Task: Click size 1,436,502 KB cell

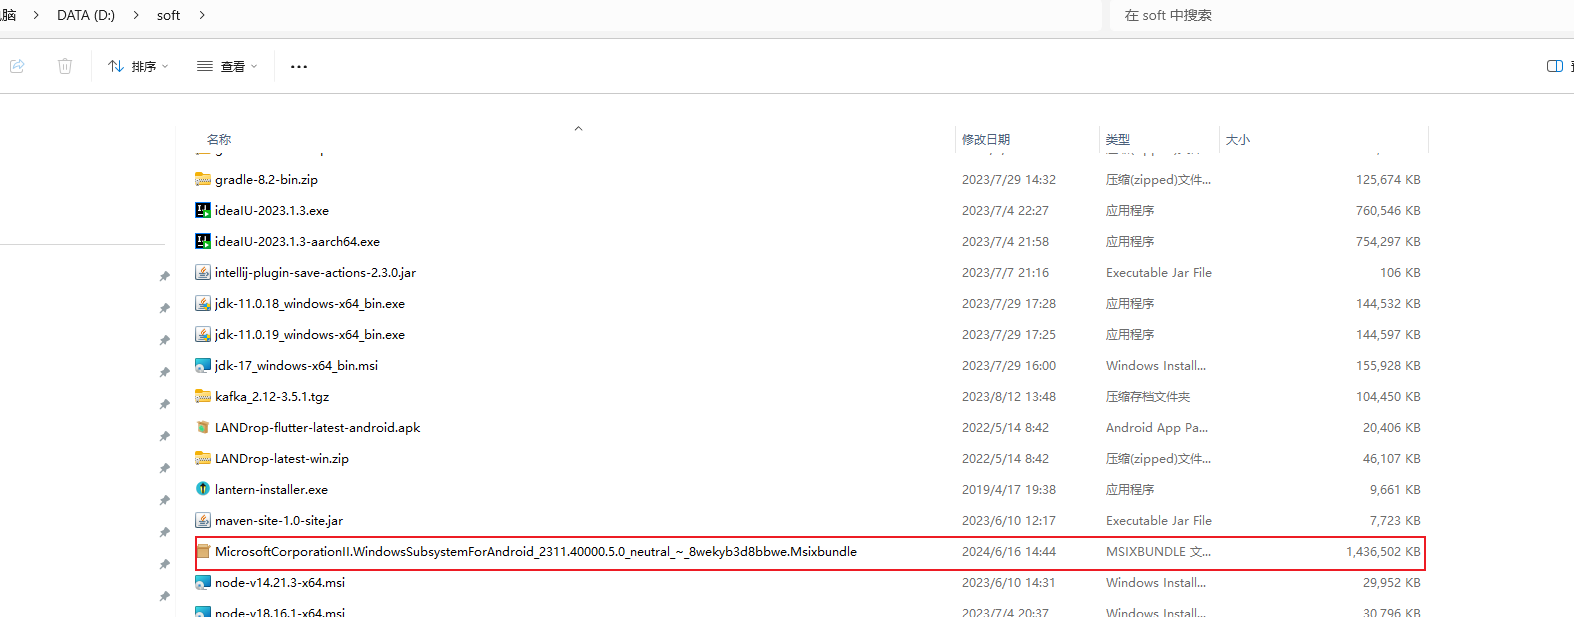Action: [1383, 551]
